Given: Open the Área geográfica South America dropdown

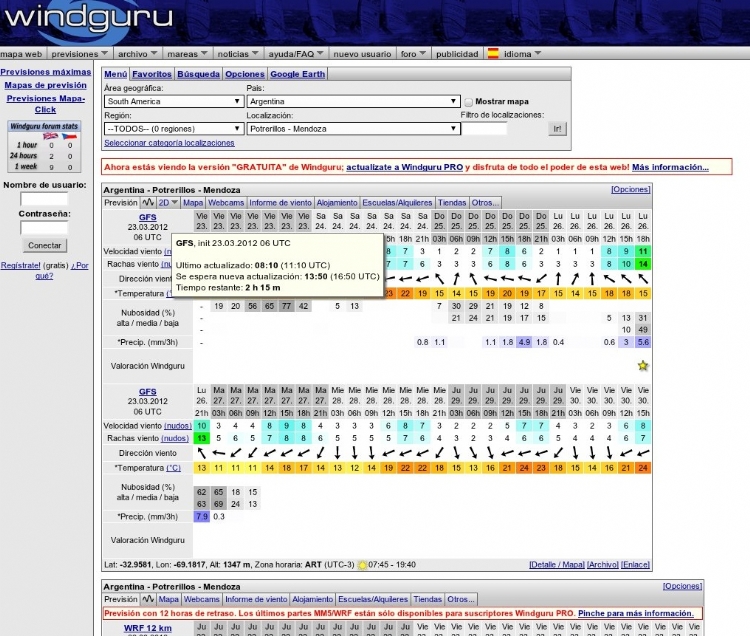Looking at the screenshot, I should [174, 101].
